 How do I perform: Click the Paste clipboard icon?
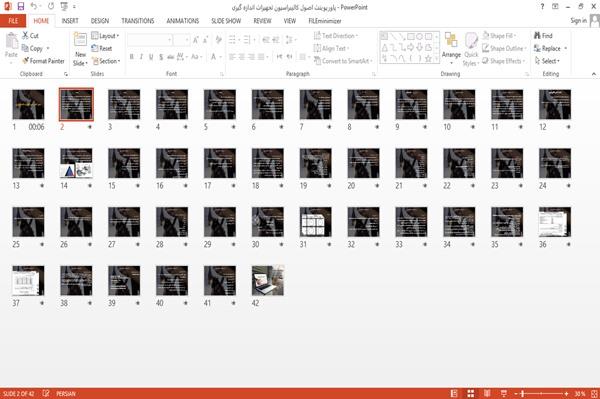pyautogui.click(x=11, y=41)
